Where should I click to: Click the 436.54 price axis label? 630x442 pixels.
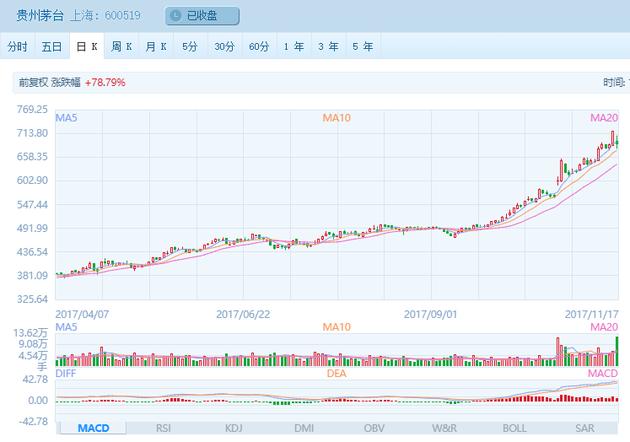32,252
